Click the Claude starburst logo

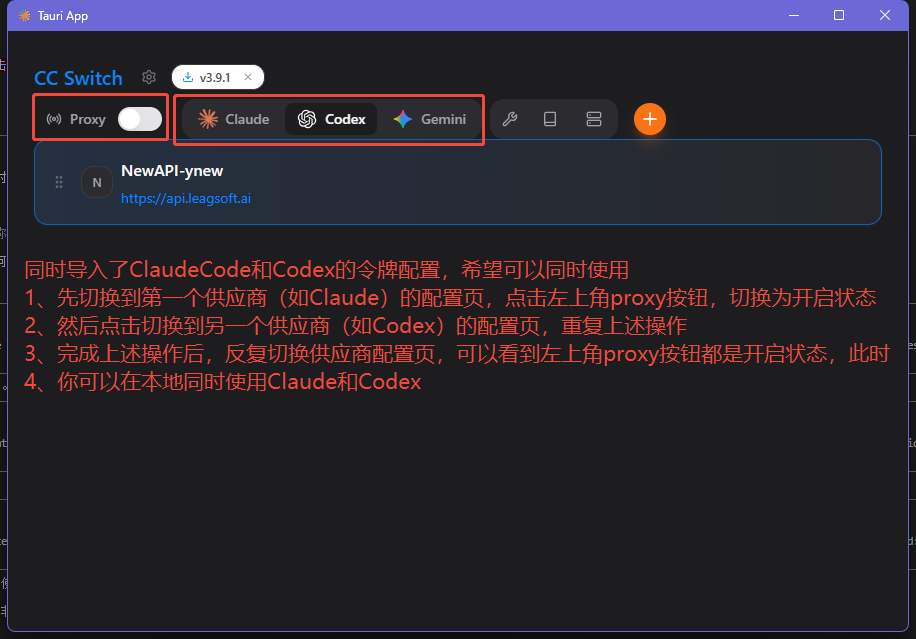pyautogui.click(x=206, y=119)
